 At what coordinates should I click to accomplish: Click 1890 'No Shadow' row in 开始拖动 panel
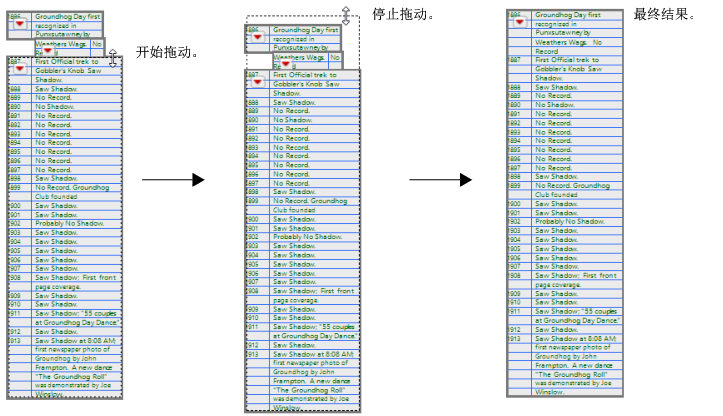point(54,107)
